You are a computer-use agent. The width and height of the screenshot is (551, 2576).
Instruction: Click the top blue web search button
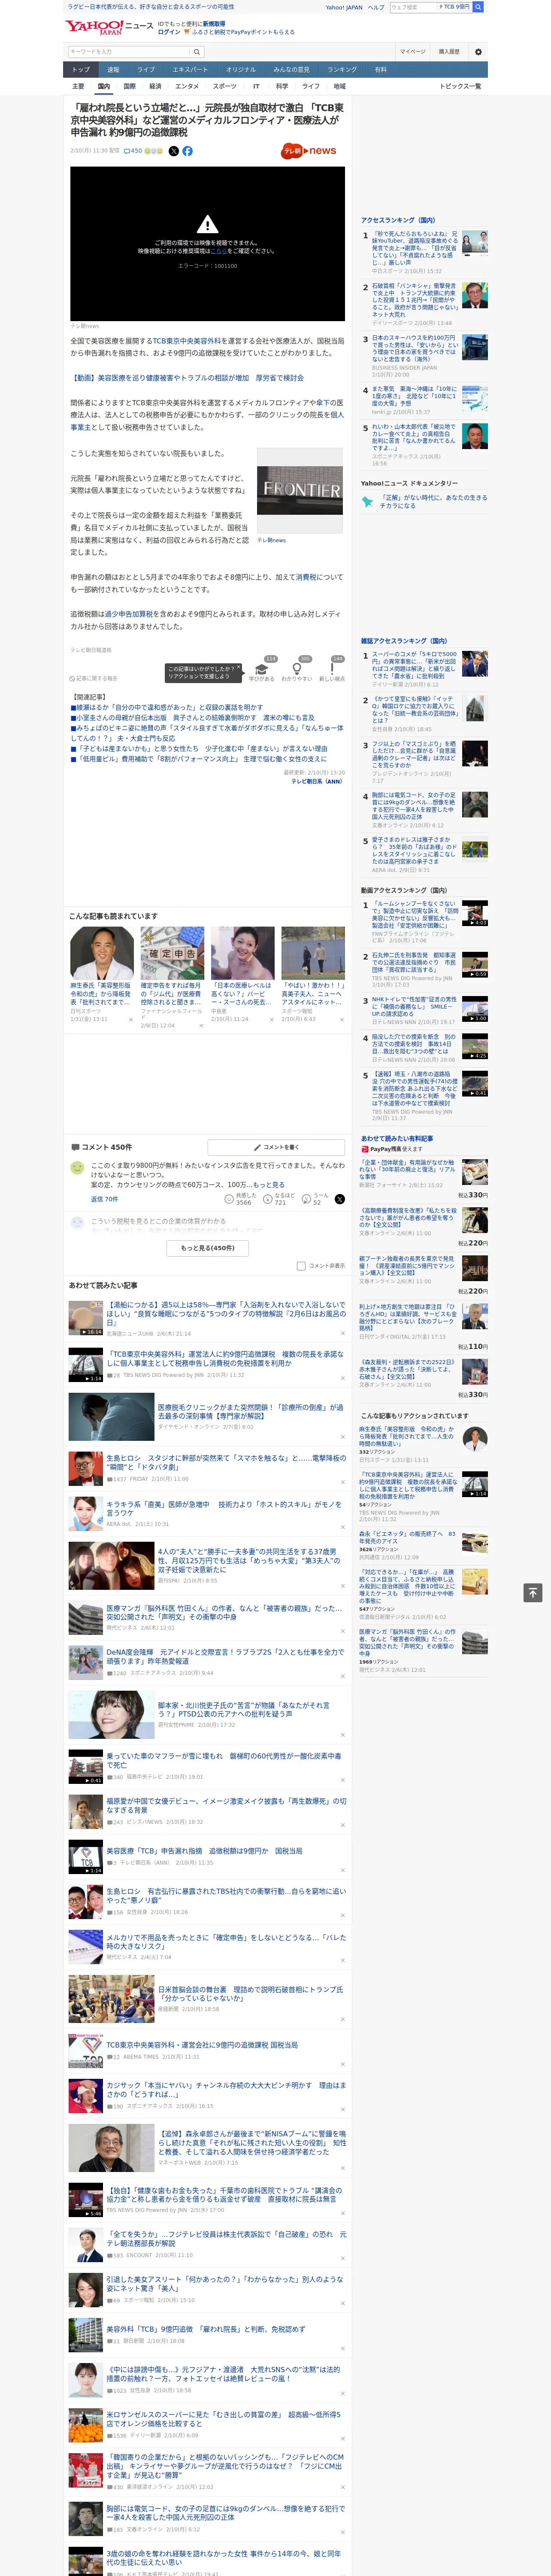478,7
